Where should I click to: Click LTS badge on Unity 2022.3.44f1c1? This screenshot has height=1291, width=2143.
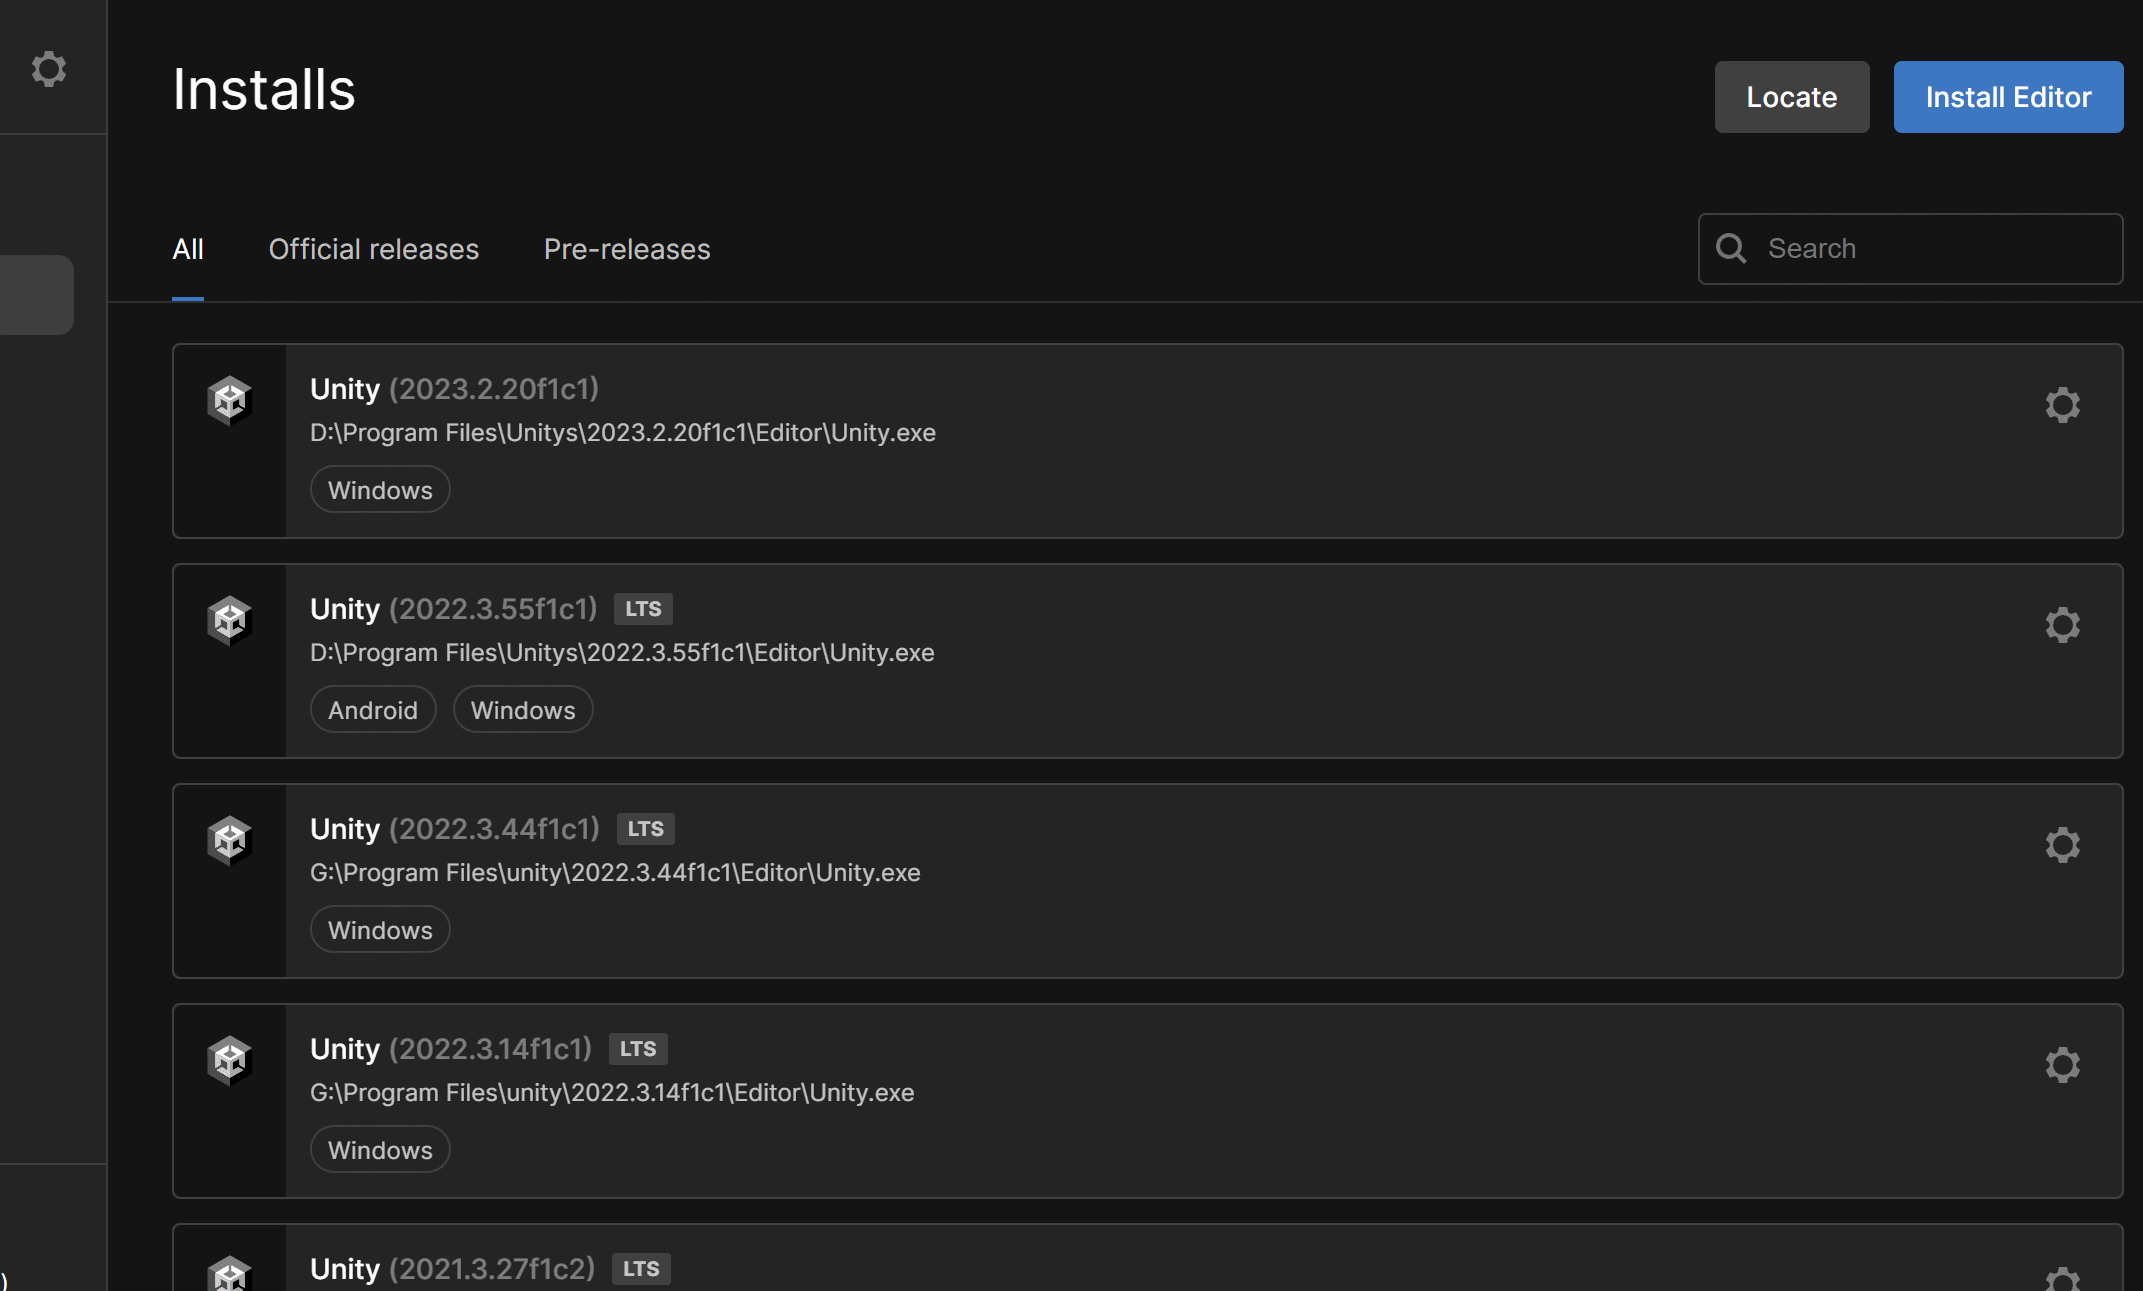(645, 829)
